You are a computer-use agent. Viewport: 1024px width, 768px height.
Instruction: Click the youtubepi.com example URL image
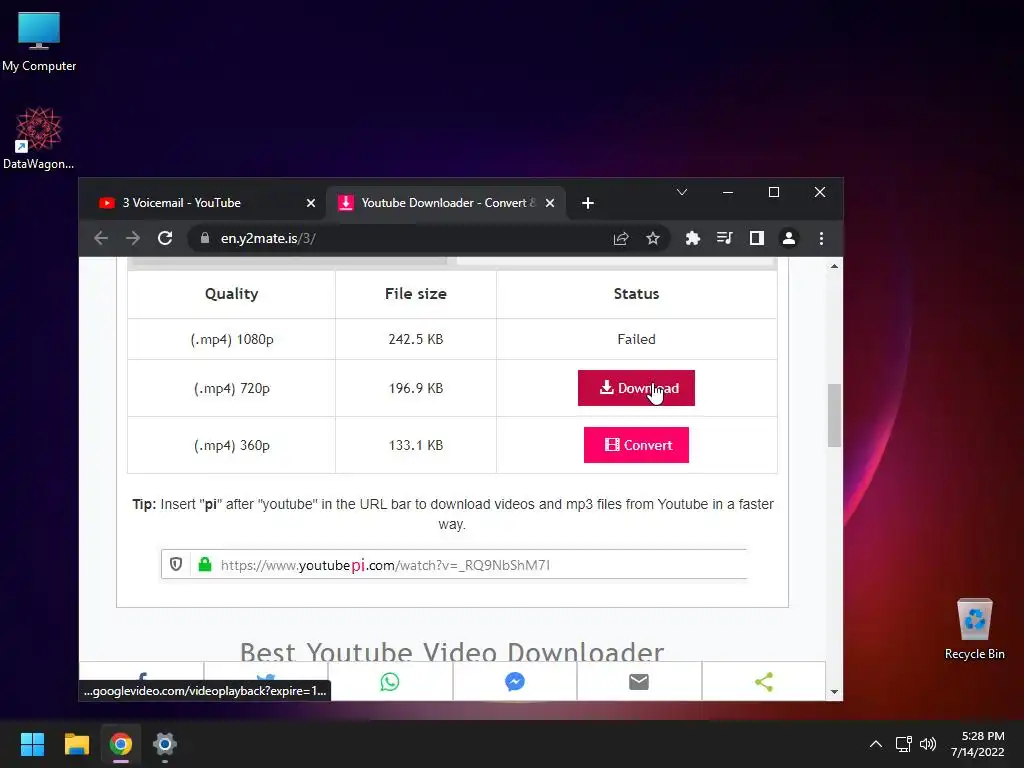(x=454, y=564)
